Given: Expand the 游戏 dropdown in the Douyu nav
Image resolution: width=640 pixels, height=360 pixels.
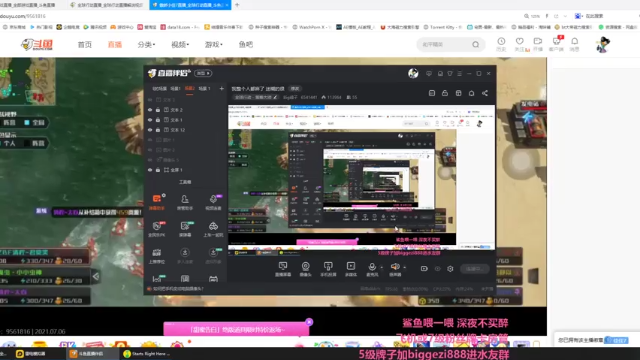Looking at the screenshot, I should point(213,44).
